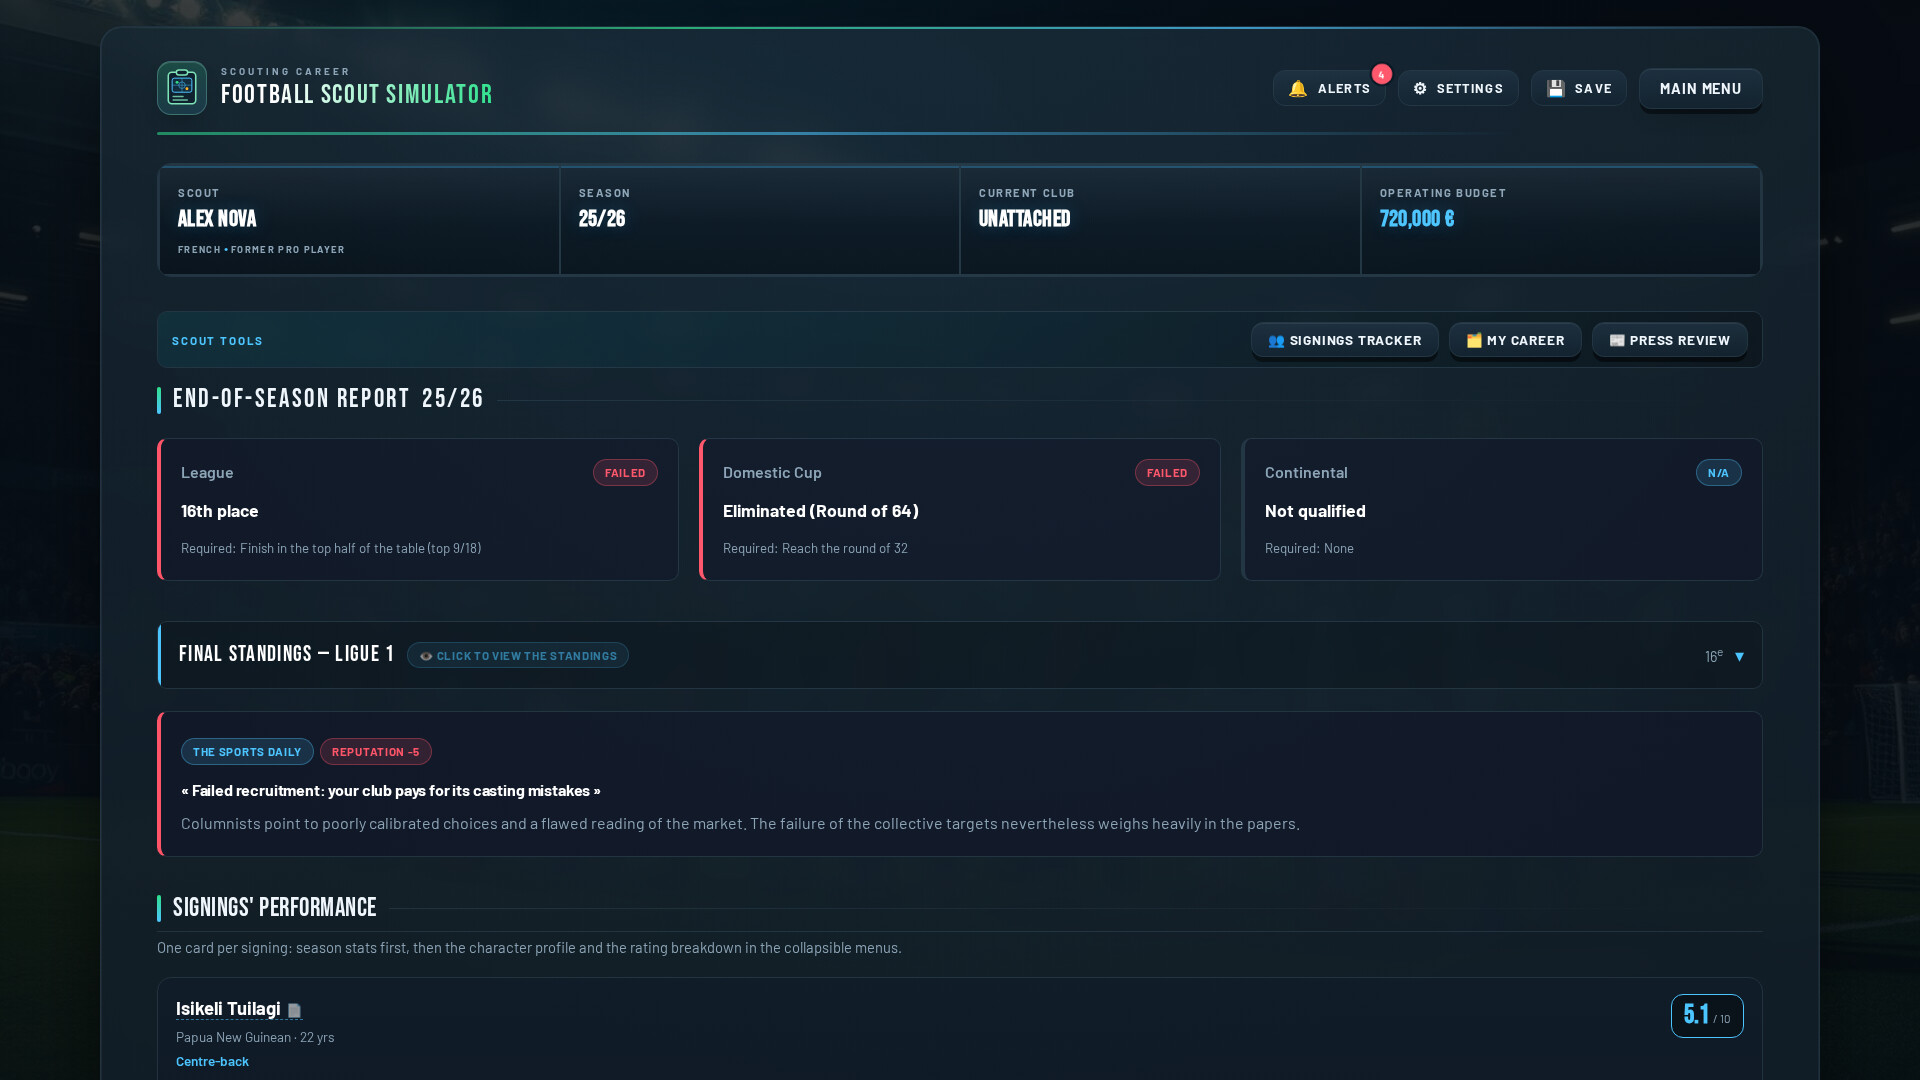Save game using the floppy disk icon
The image size is (1920, 1080).
pos(1556,89)
